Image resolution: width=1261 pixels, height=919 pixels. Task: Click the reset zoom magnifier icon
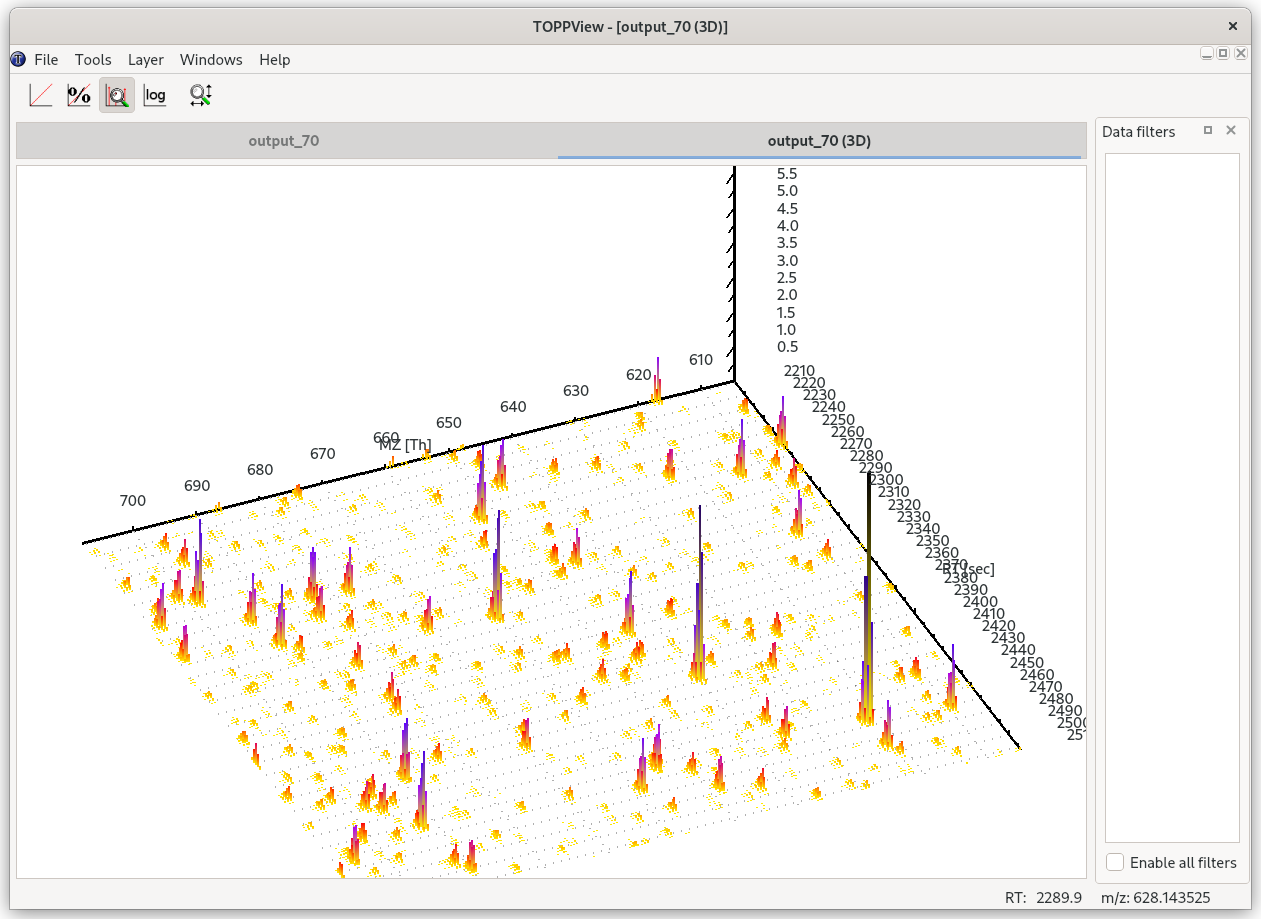pos(201,95)
